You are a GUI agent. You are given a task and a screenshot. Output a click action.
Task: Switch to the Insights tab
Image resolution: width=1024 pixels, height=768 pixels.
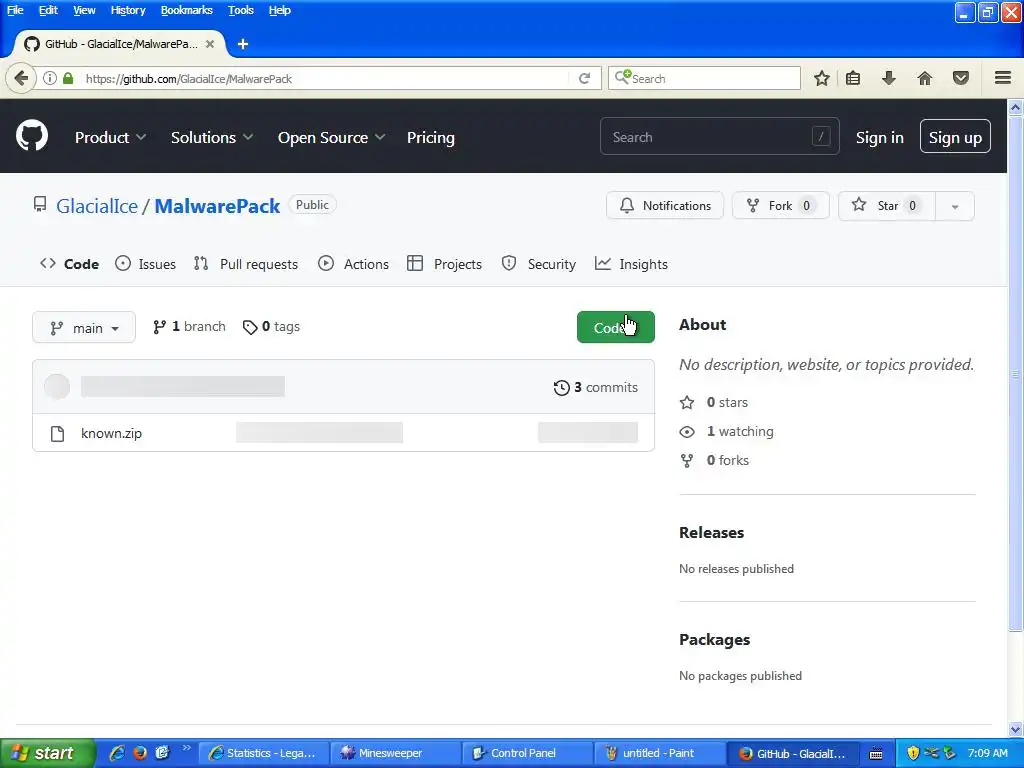632,264
